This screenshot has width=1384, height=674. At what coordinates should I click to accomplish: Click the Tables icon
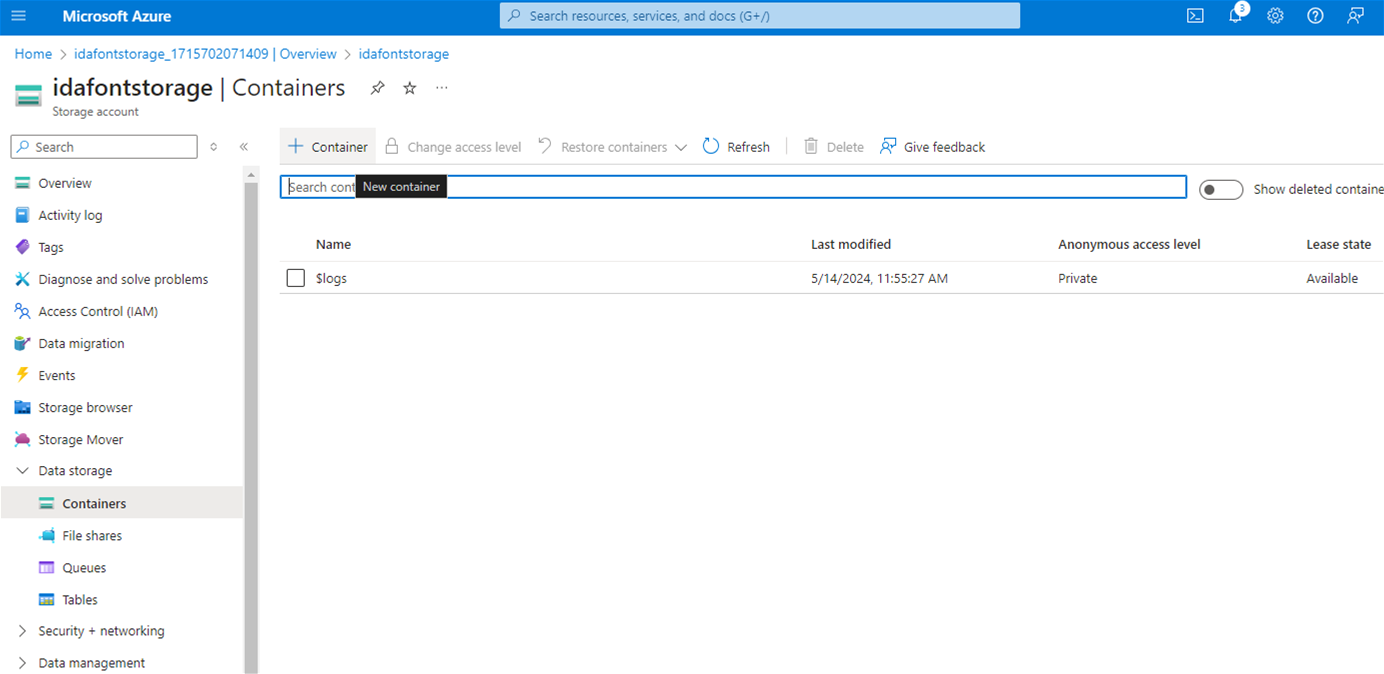[x=46, y=599]
